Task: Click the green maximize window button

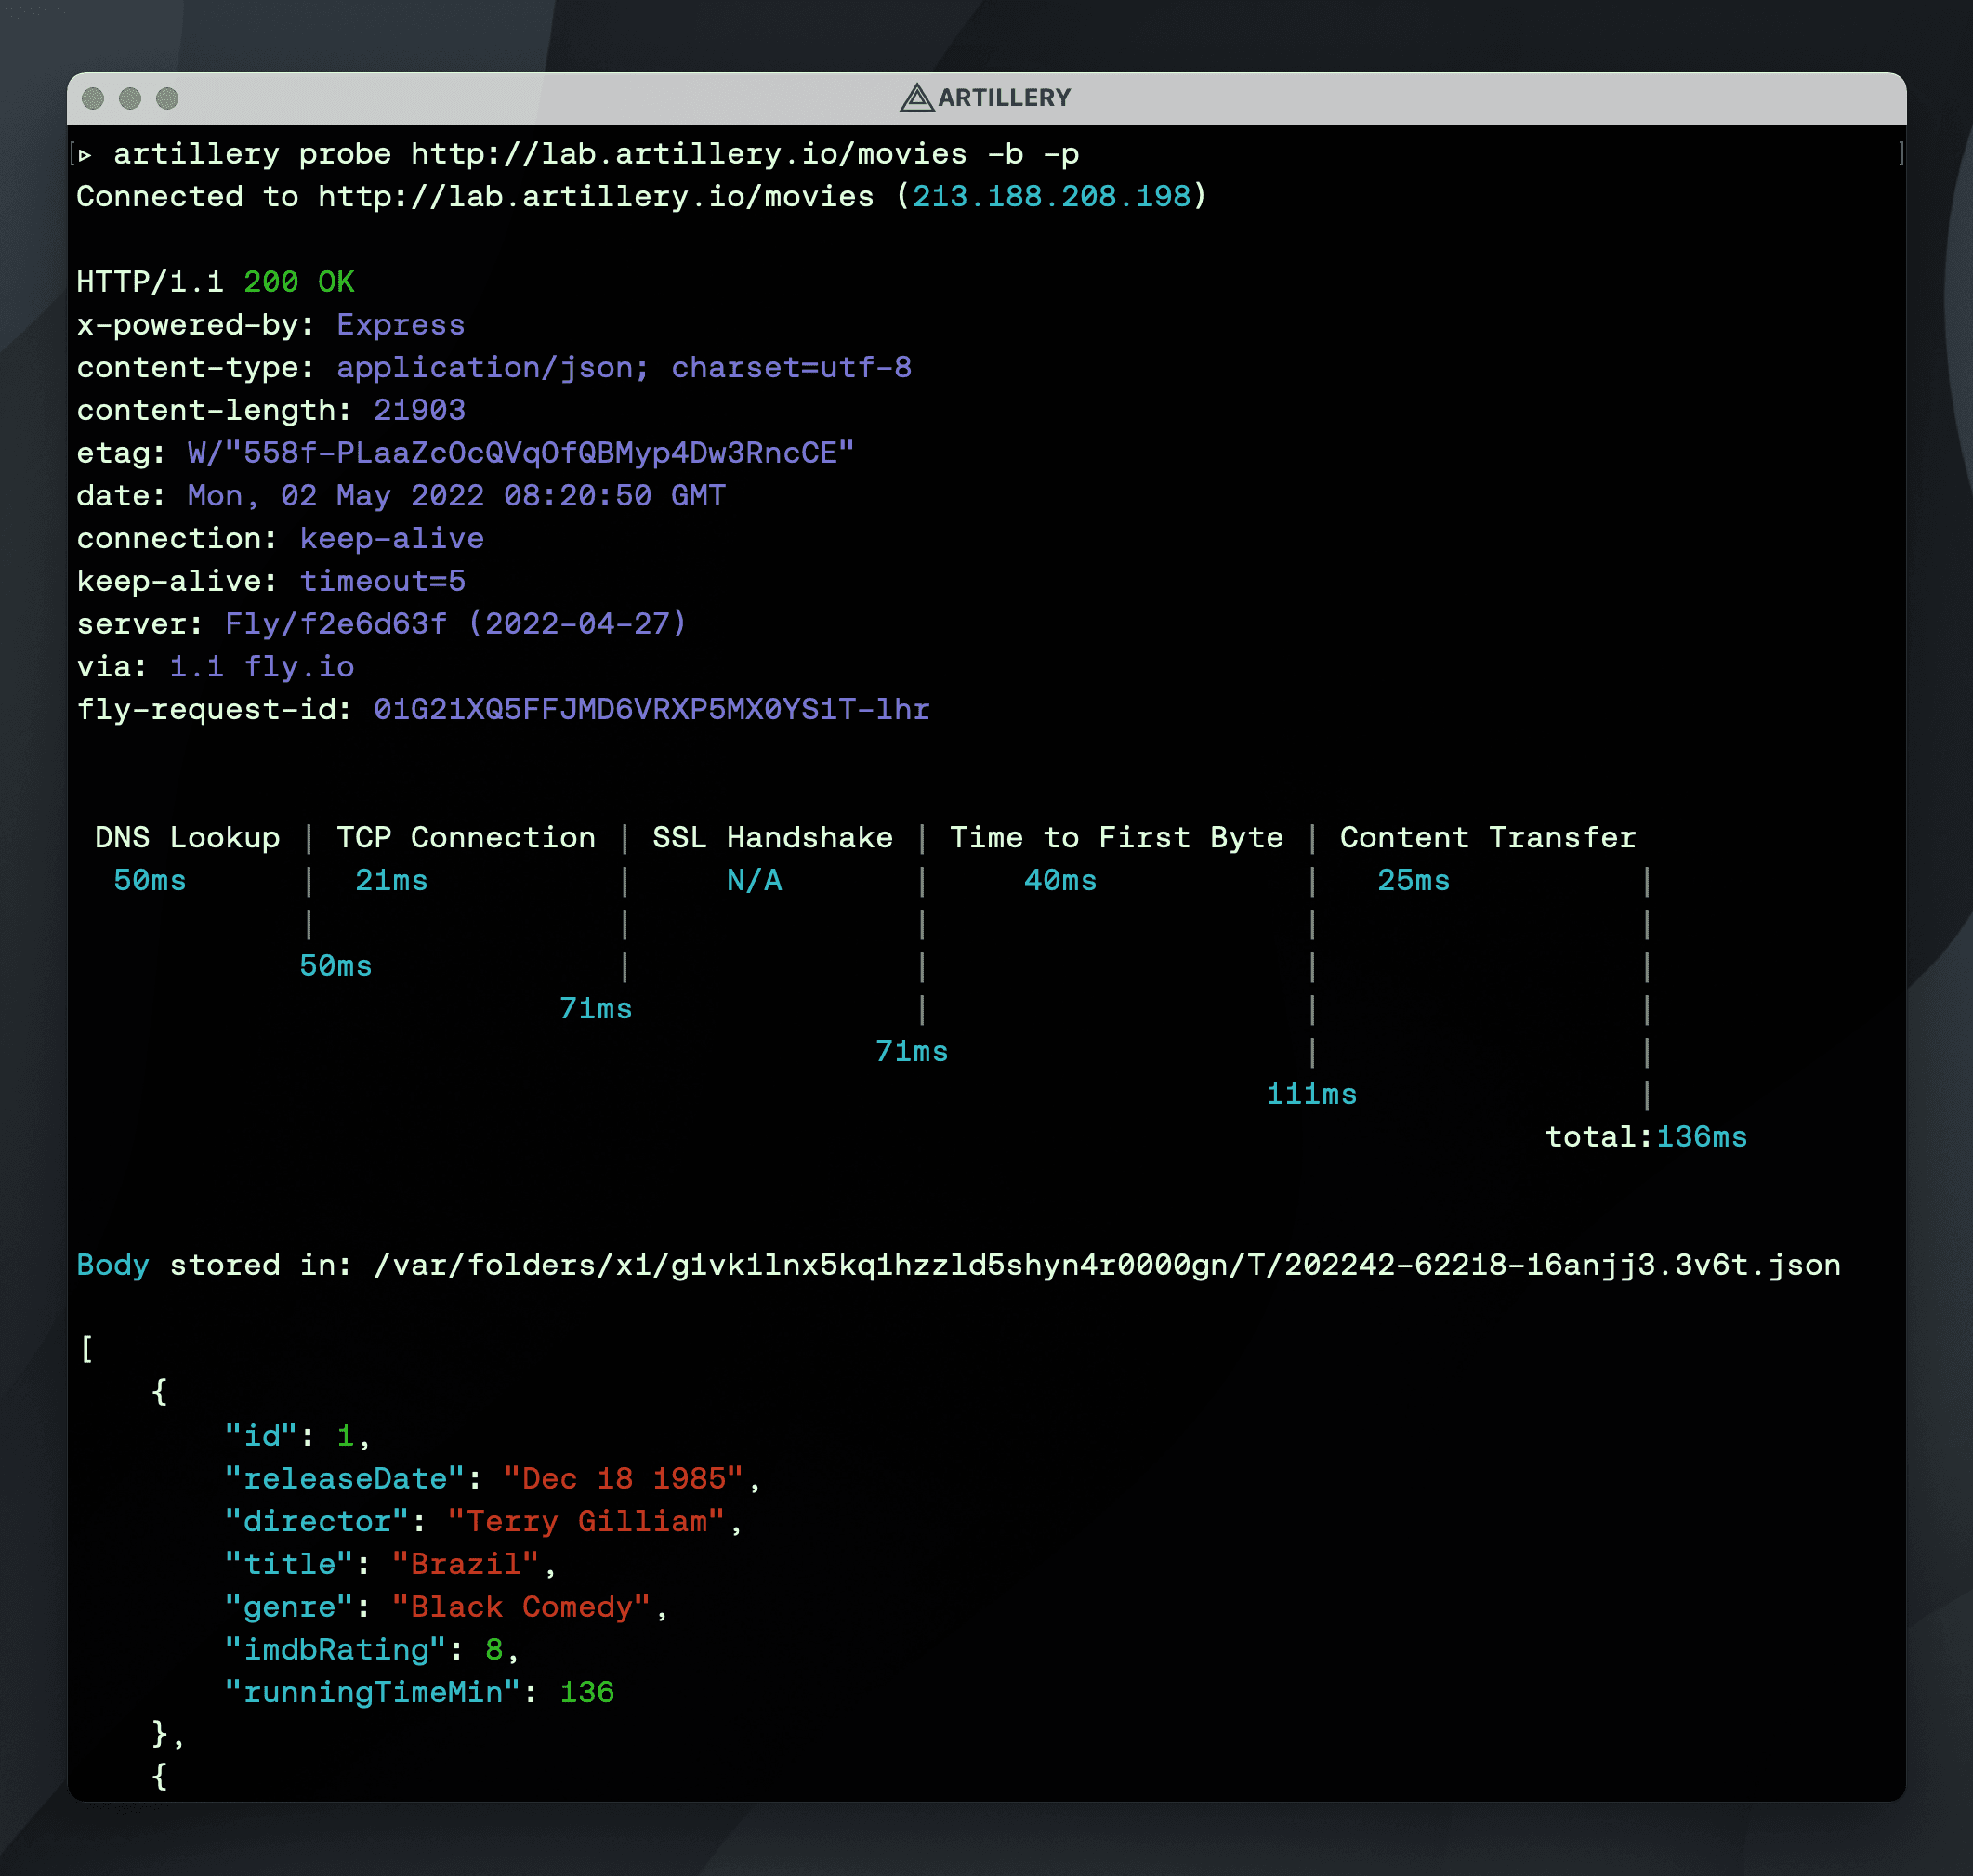Action: [167, 98]
